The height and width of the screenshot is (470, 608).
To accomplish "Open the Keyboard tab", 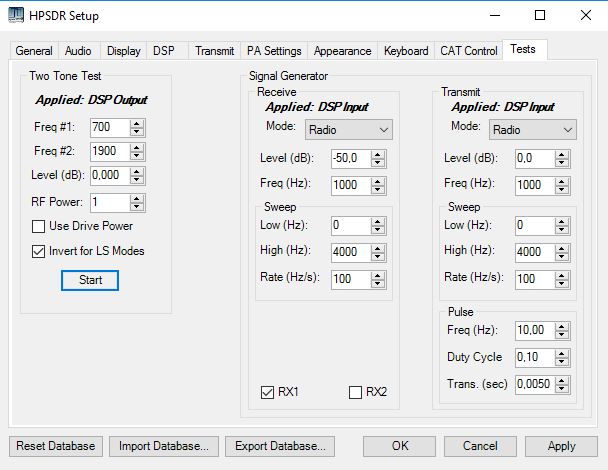I will point(406,51).
